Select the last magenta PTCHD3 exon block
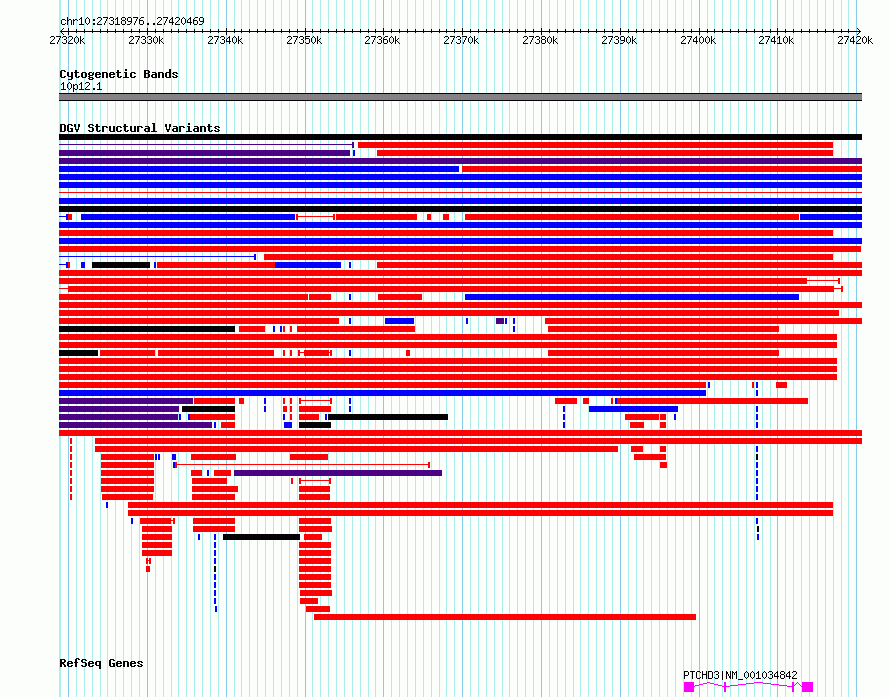The height and width of the screenshot is (697, 890). (x=808, y=687)
